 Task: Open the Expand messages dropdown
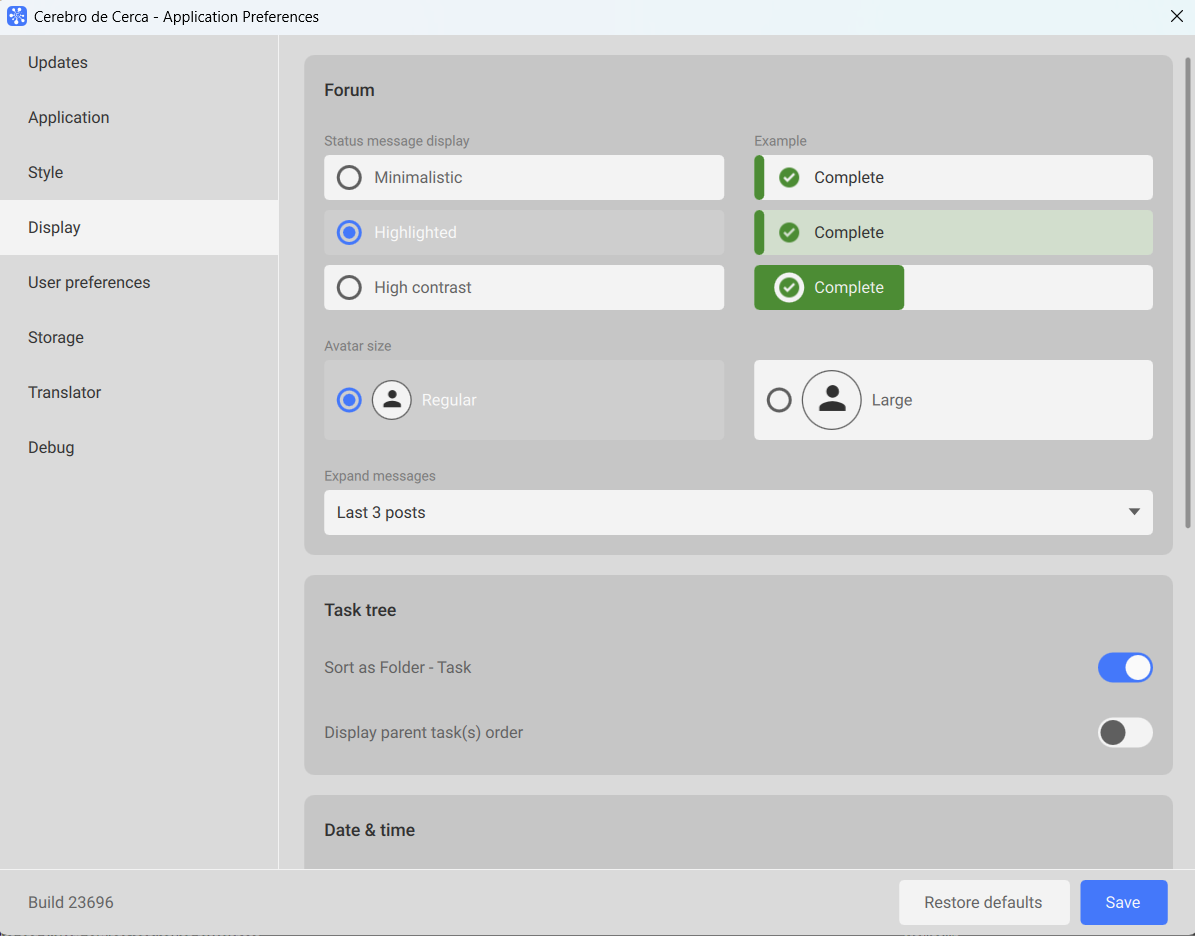737,513
